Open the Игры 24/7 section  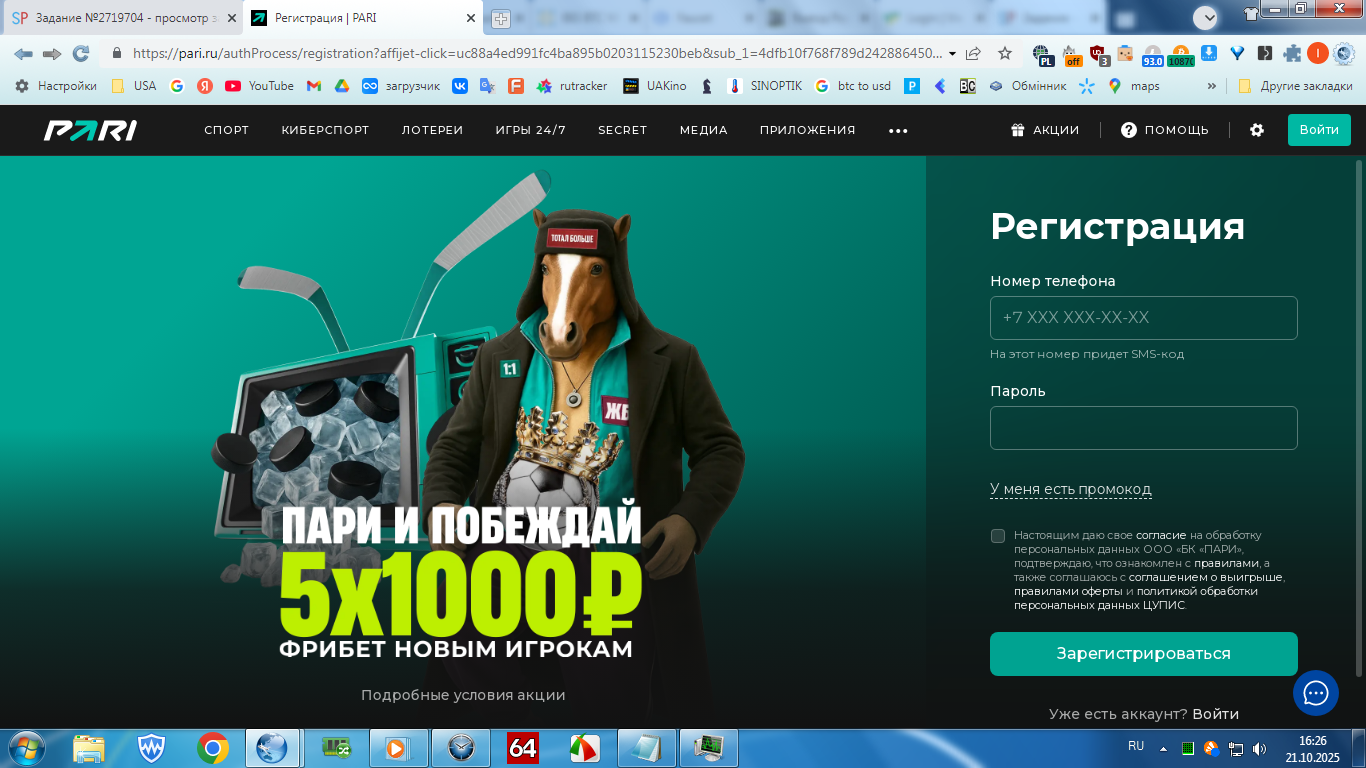(x=530, y=130)
